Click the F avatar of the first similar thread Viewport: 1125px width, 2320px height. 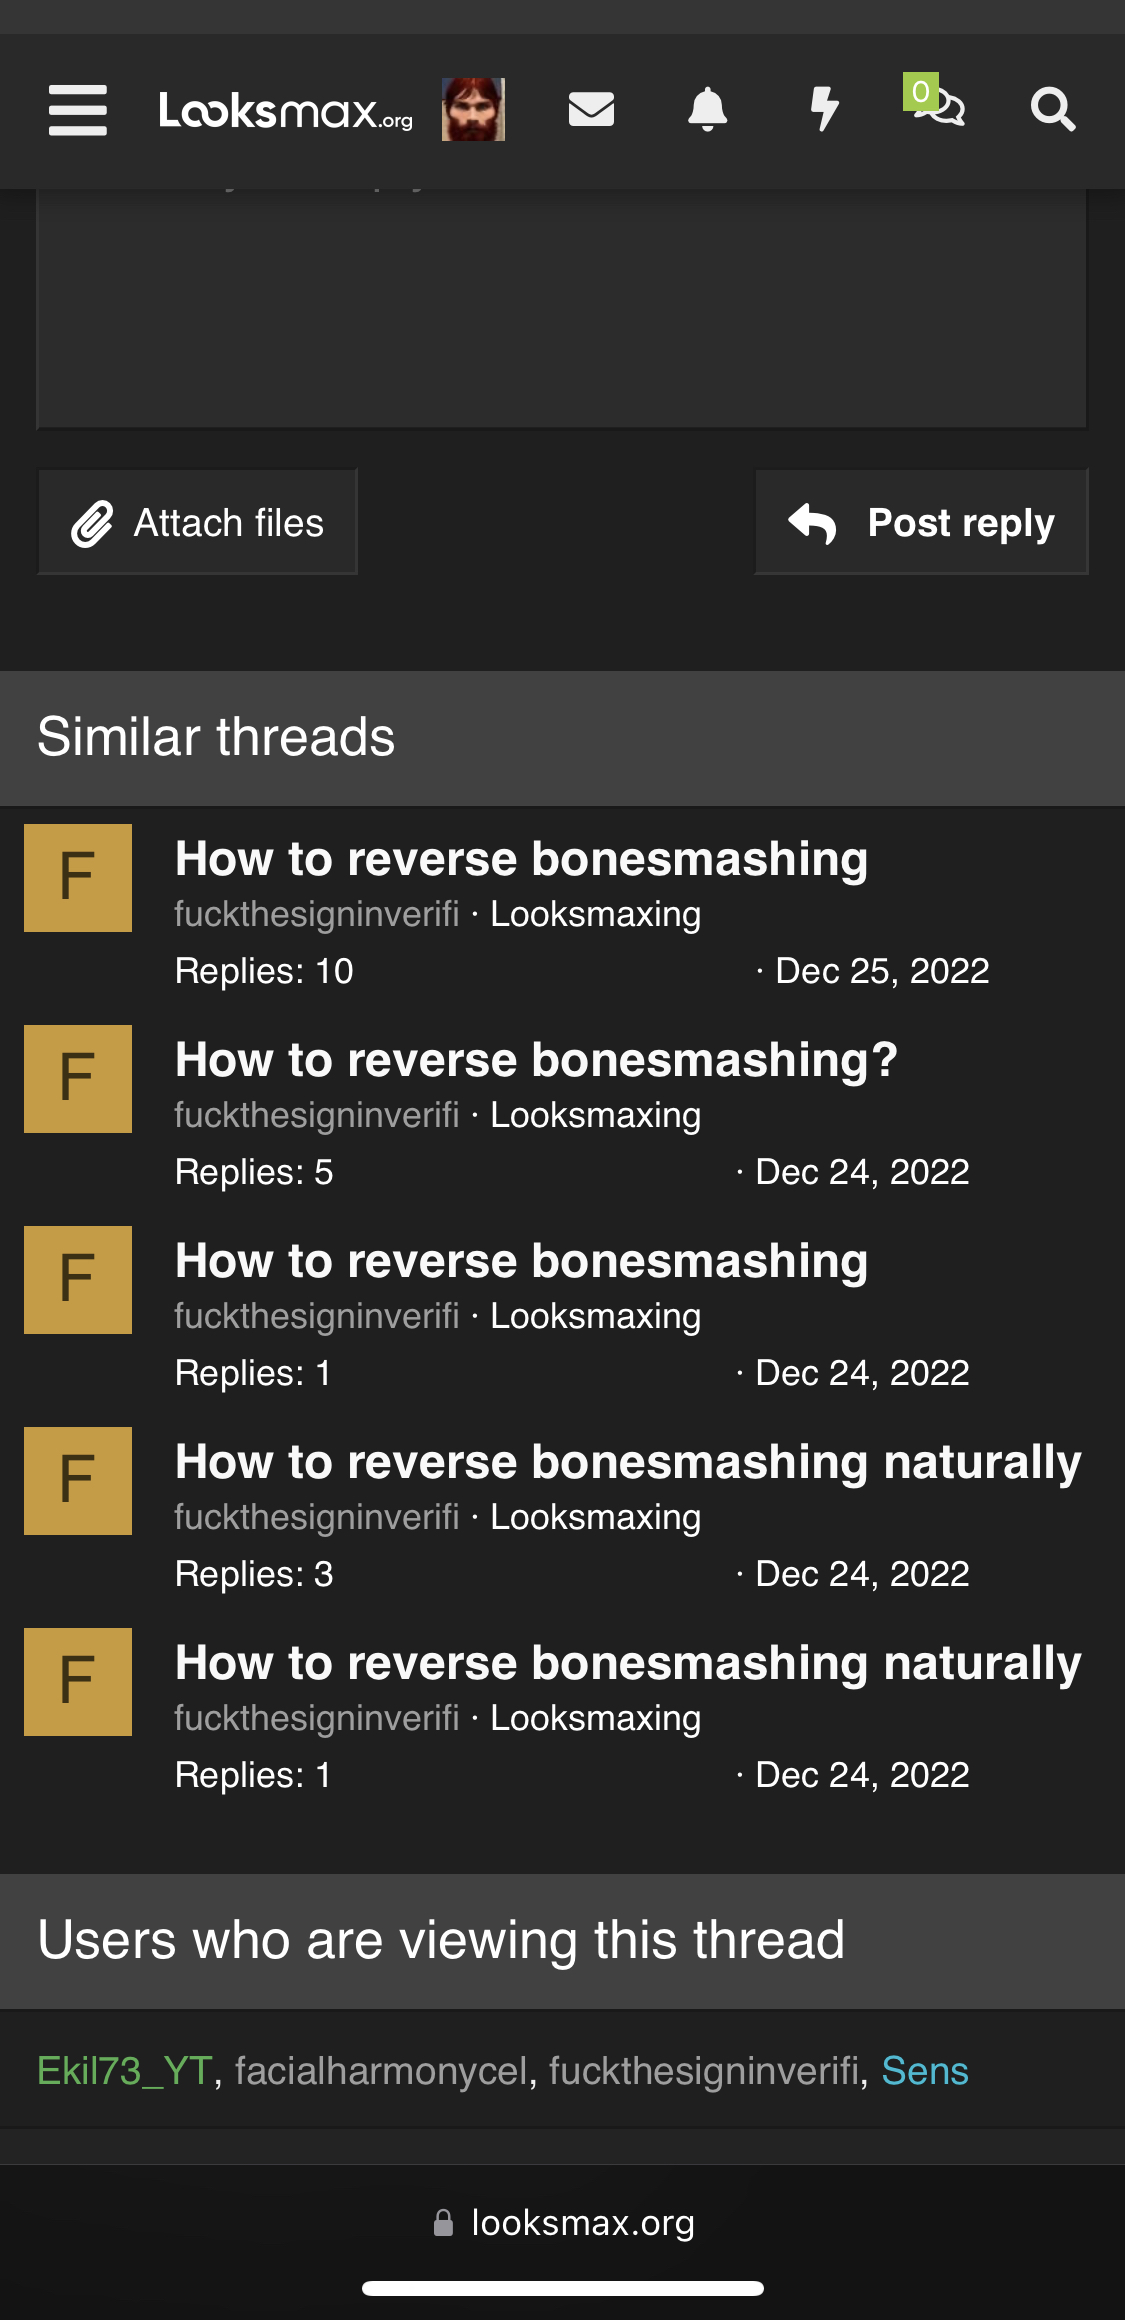pyautogui.click(x=78, y=878)
